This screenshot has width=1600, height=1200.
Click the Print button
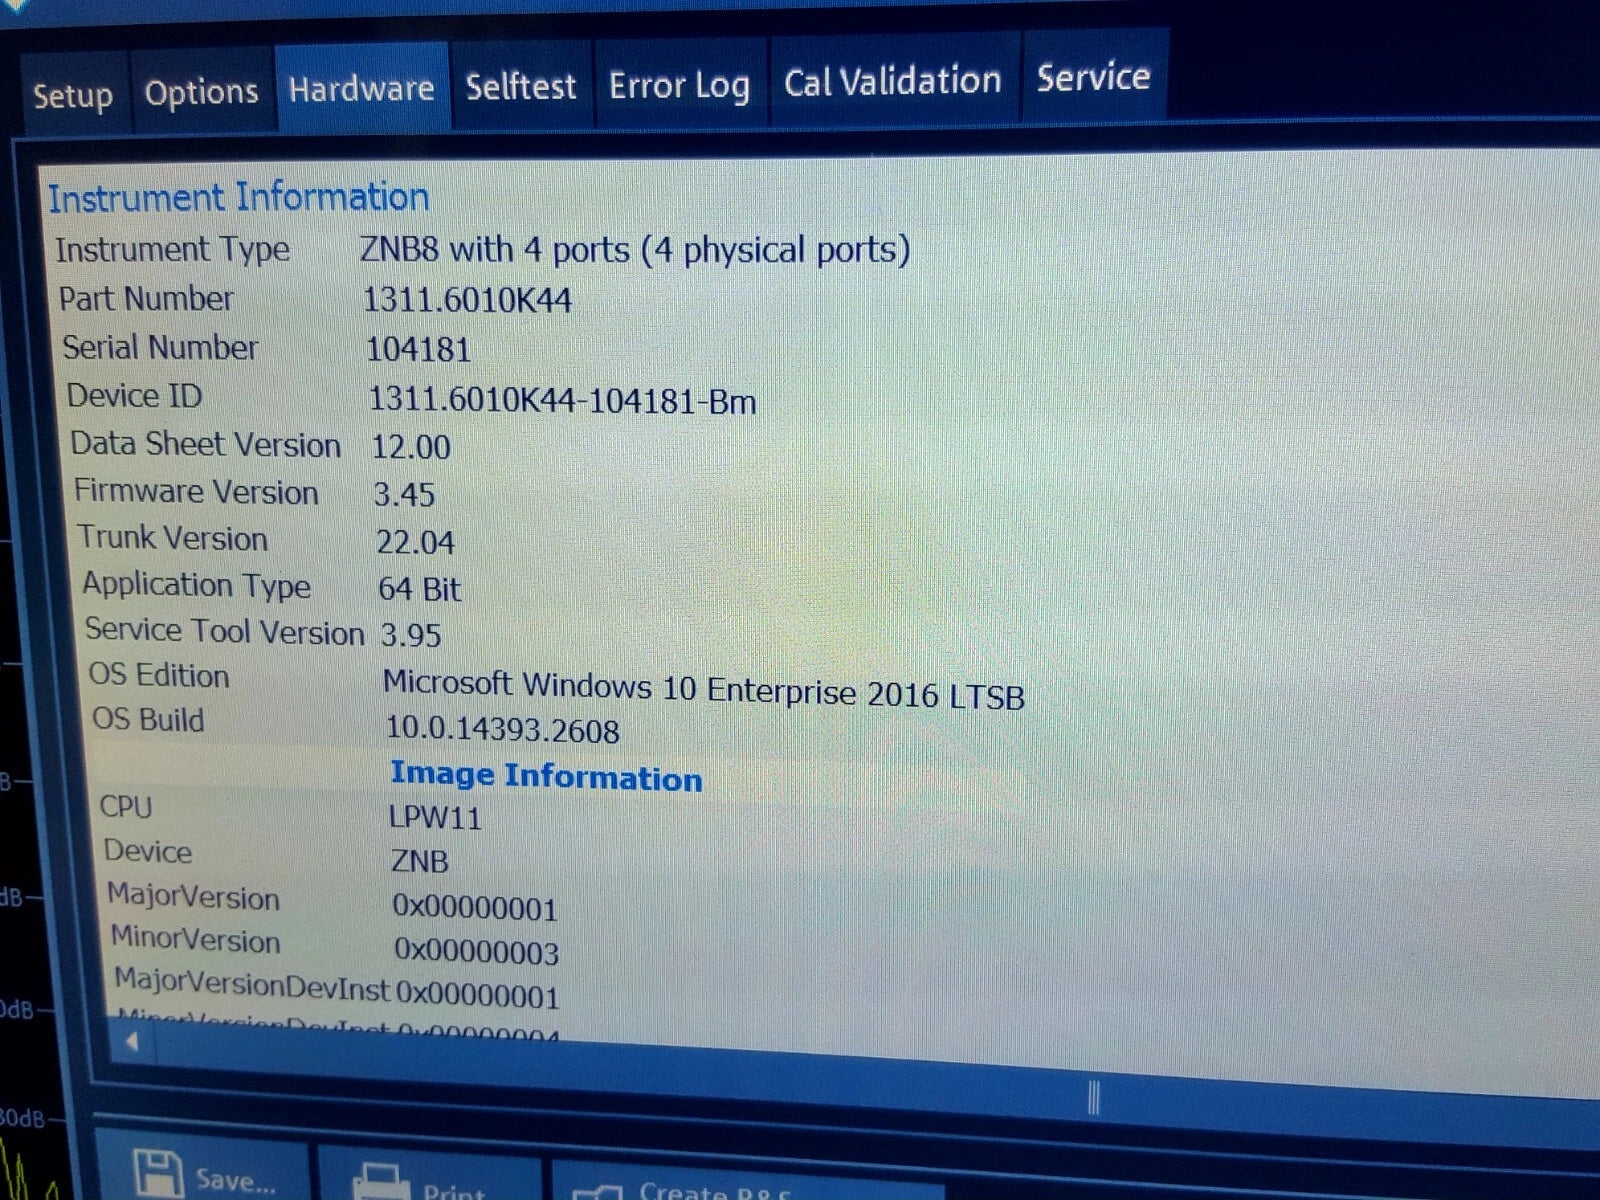(430, 1176)
